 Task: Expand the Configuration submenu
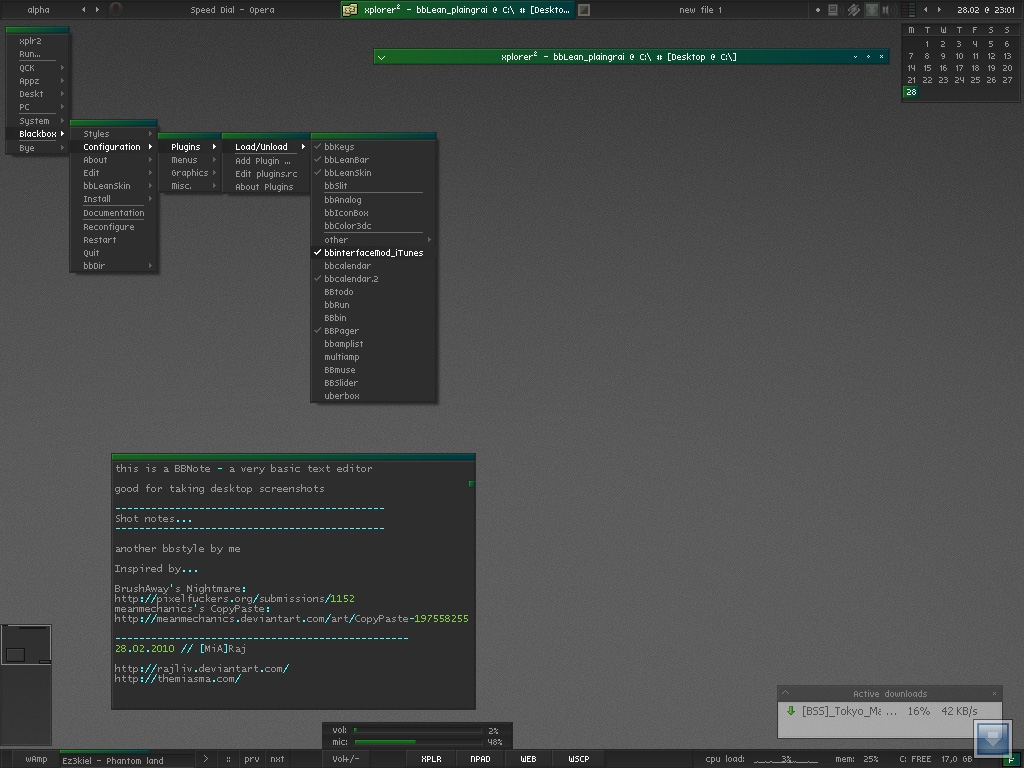pyautogui.click(x=114, y=147)
